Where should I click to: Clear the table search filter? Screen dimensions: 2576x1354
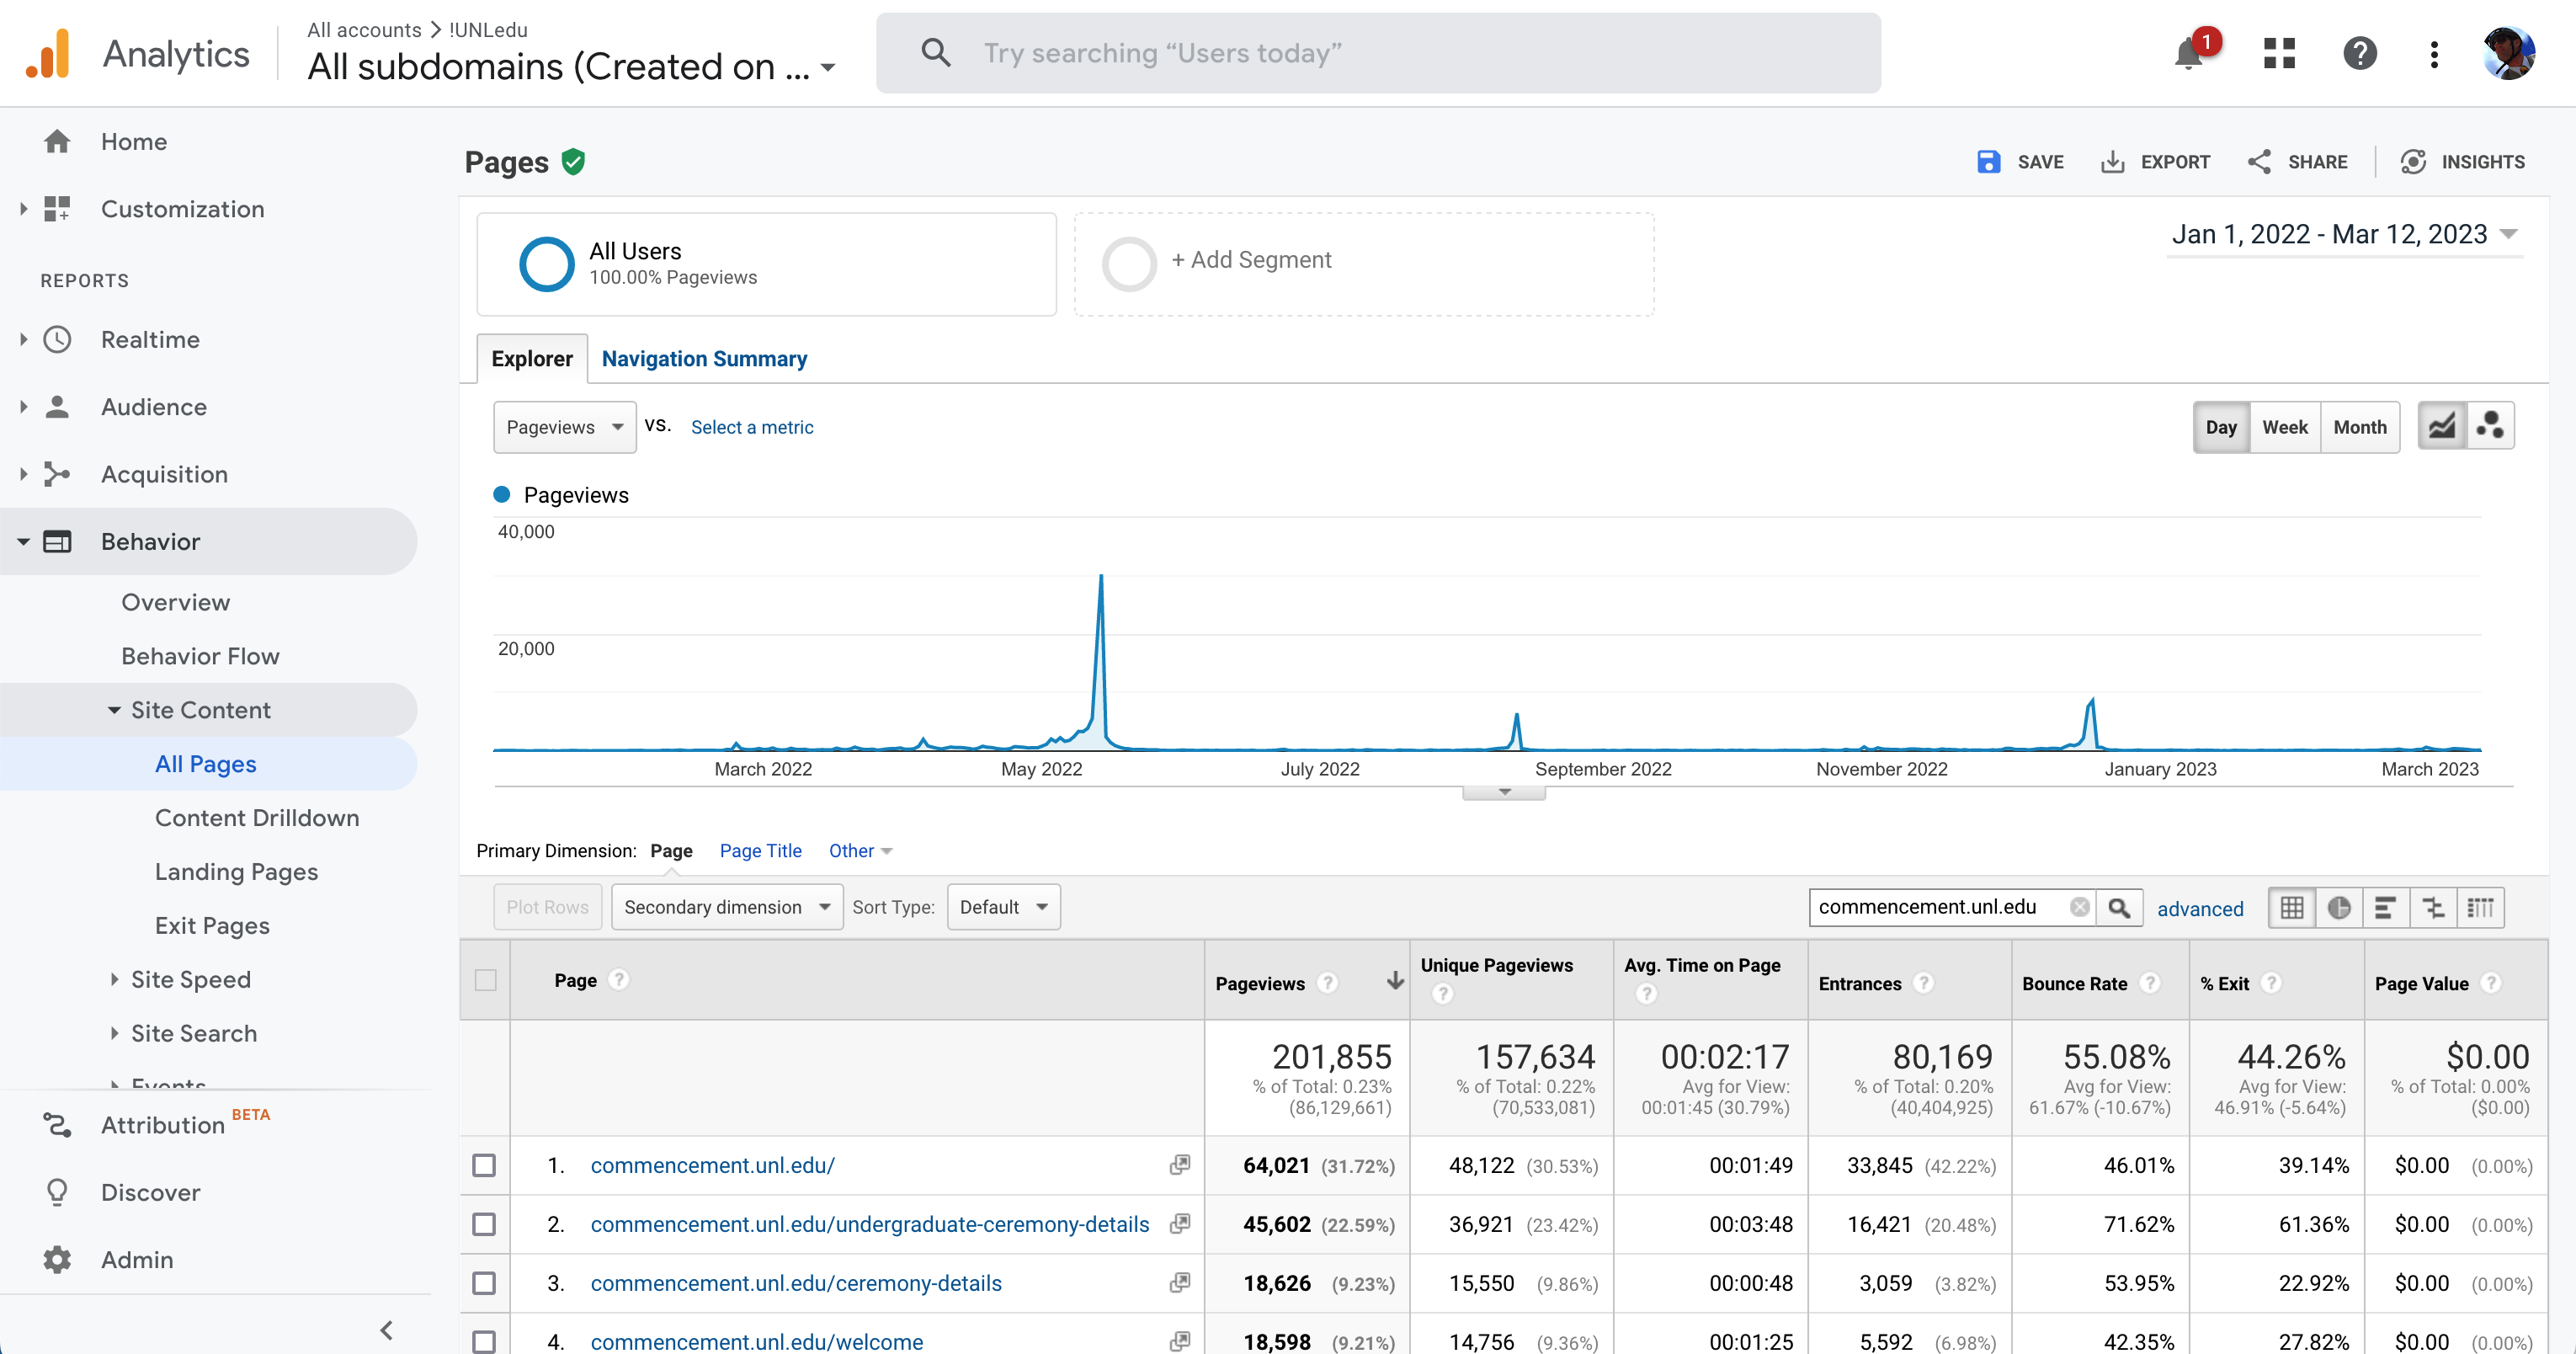[2079, 907]
